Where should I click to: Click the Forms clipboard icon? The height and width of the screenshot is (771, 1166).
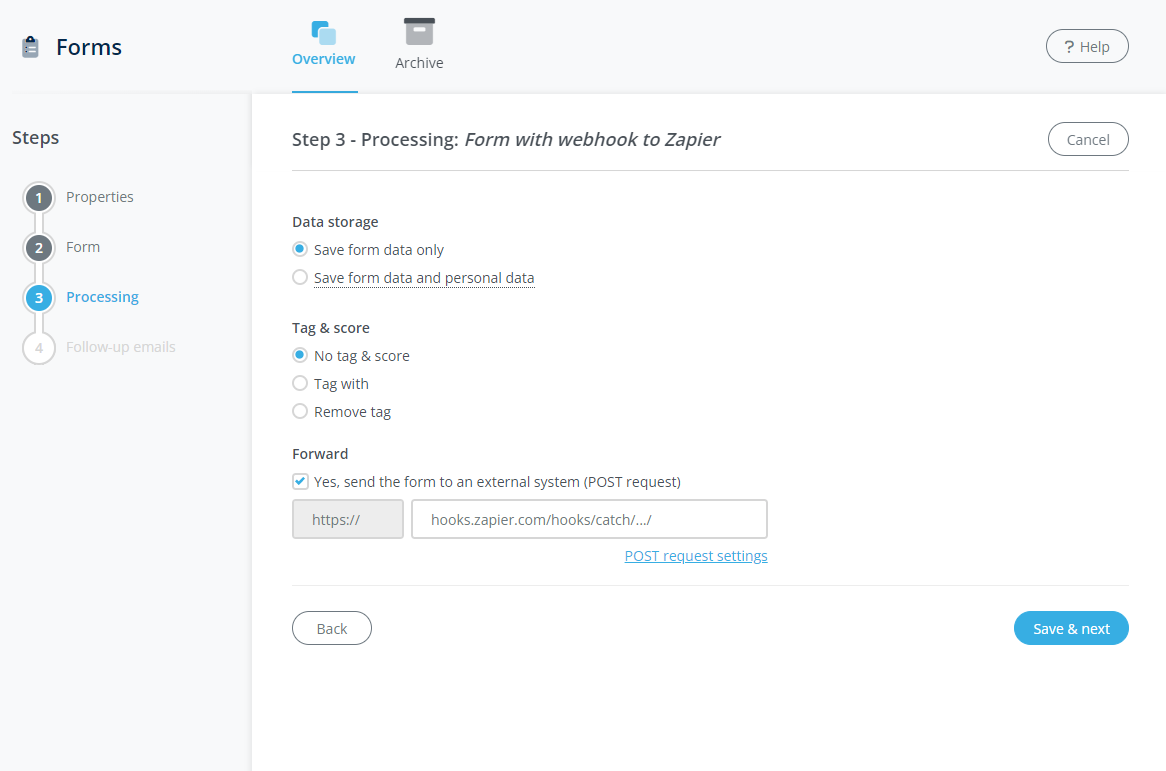29,46
